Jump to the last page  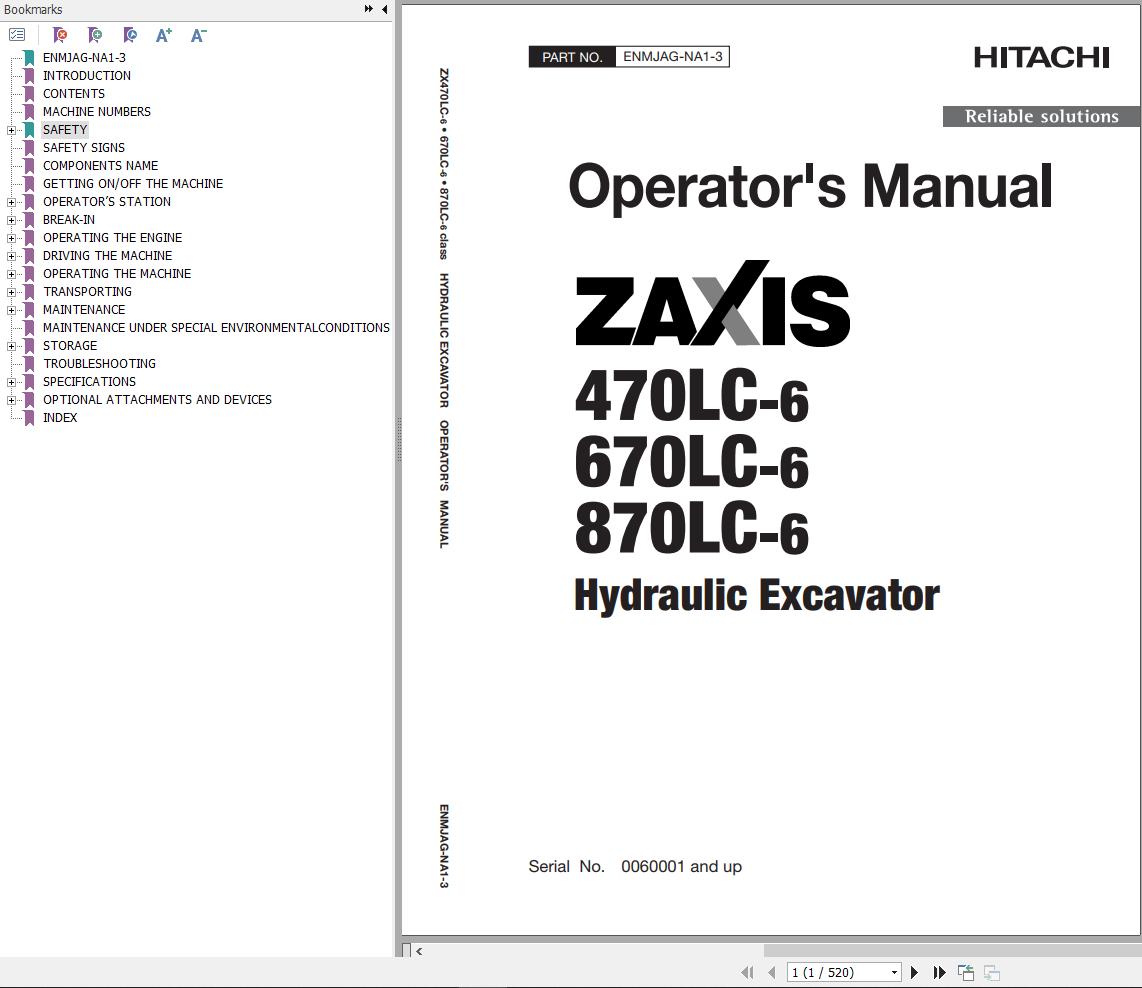(x=940, y=972)
